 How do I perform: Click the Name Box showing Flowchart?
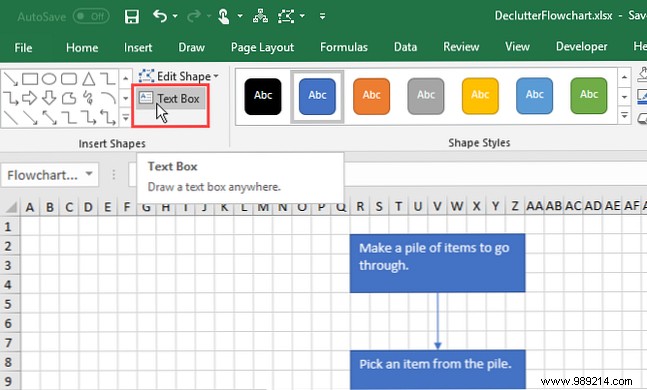click(50, 175)
